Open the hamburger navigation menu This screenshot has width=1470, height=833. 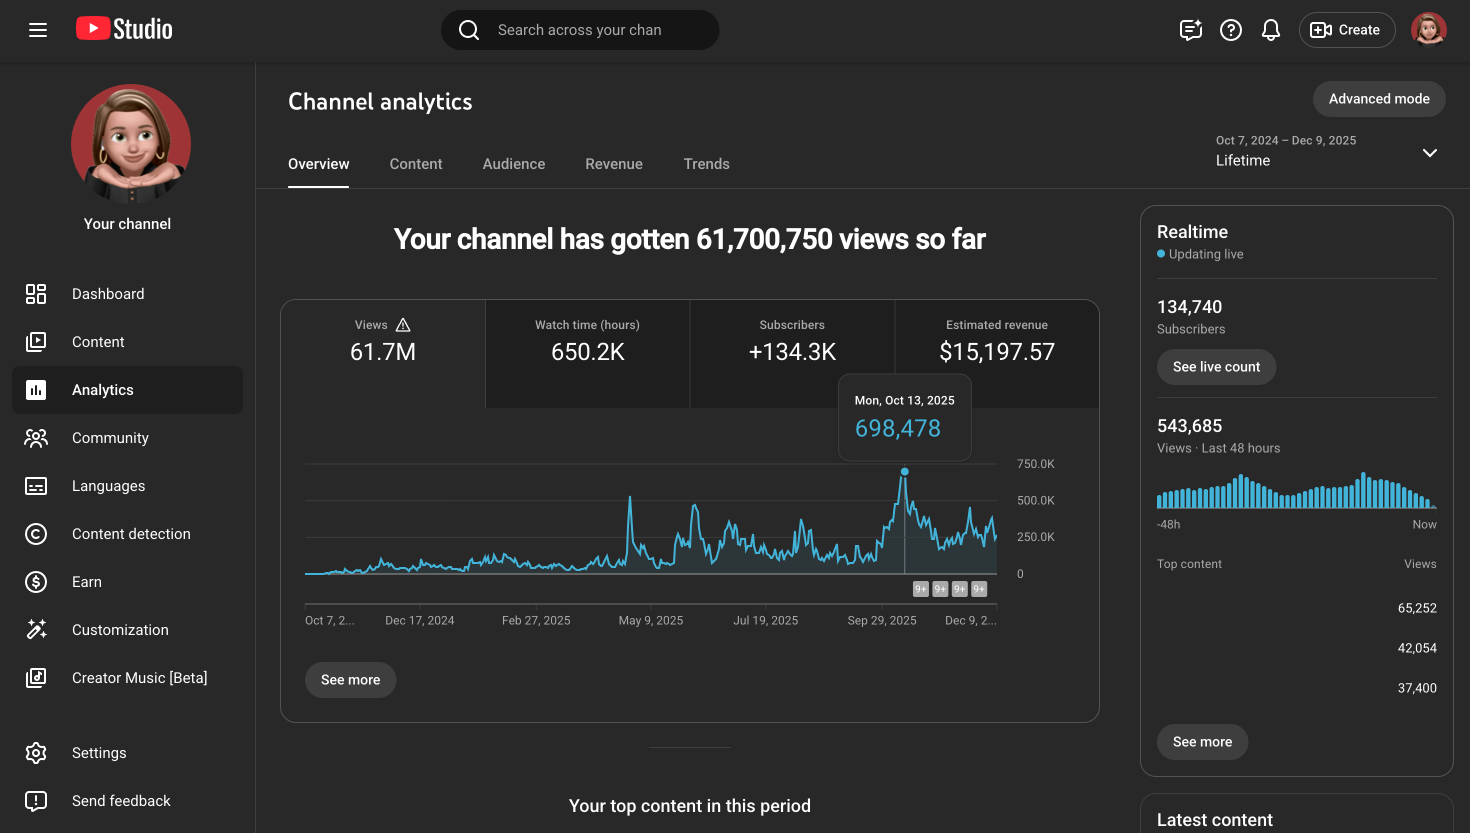[38, 30]
